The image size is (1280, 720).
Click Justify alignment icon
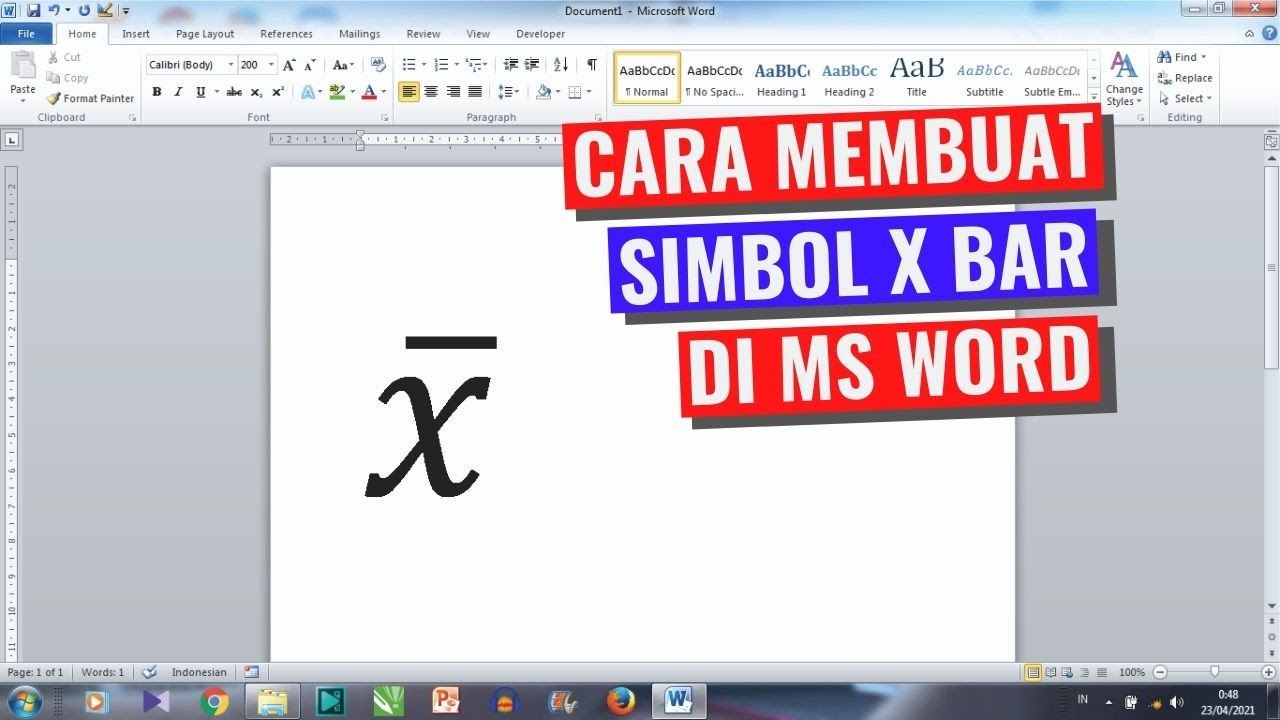point(475,92)
